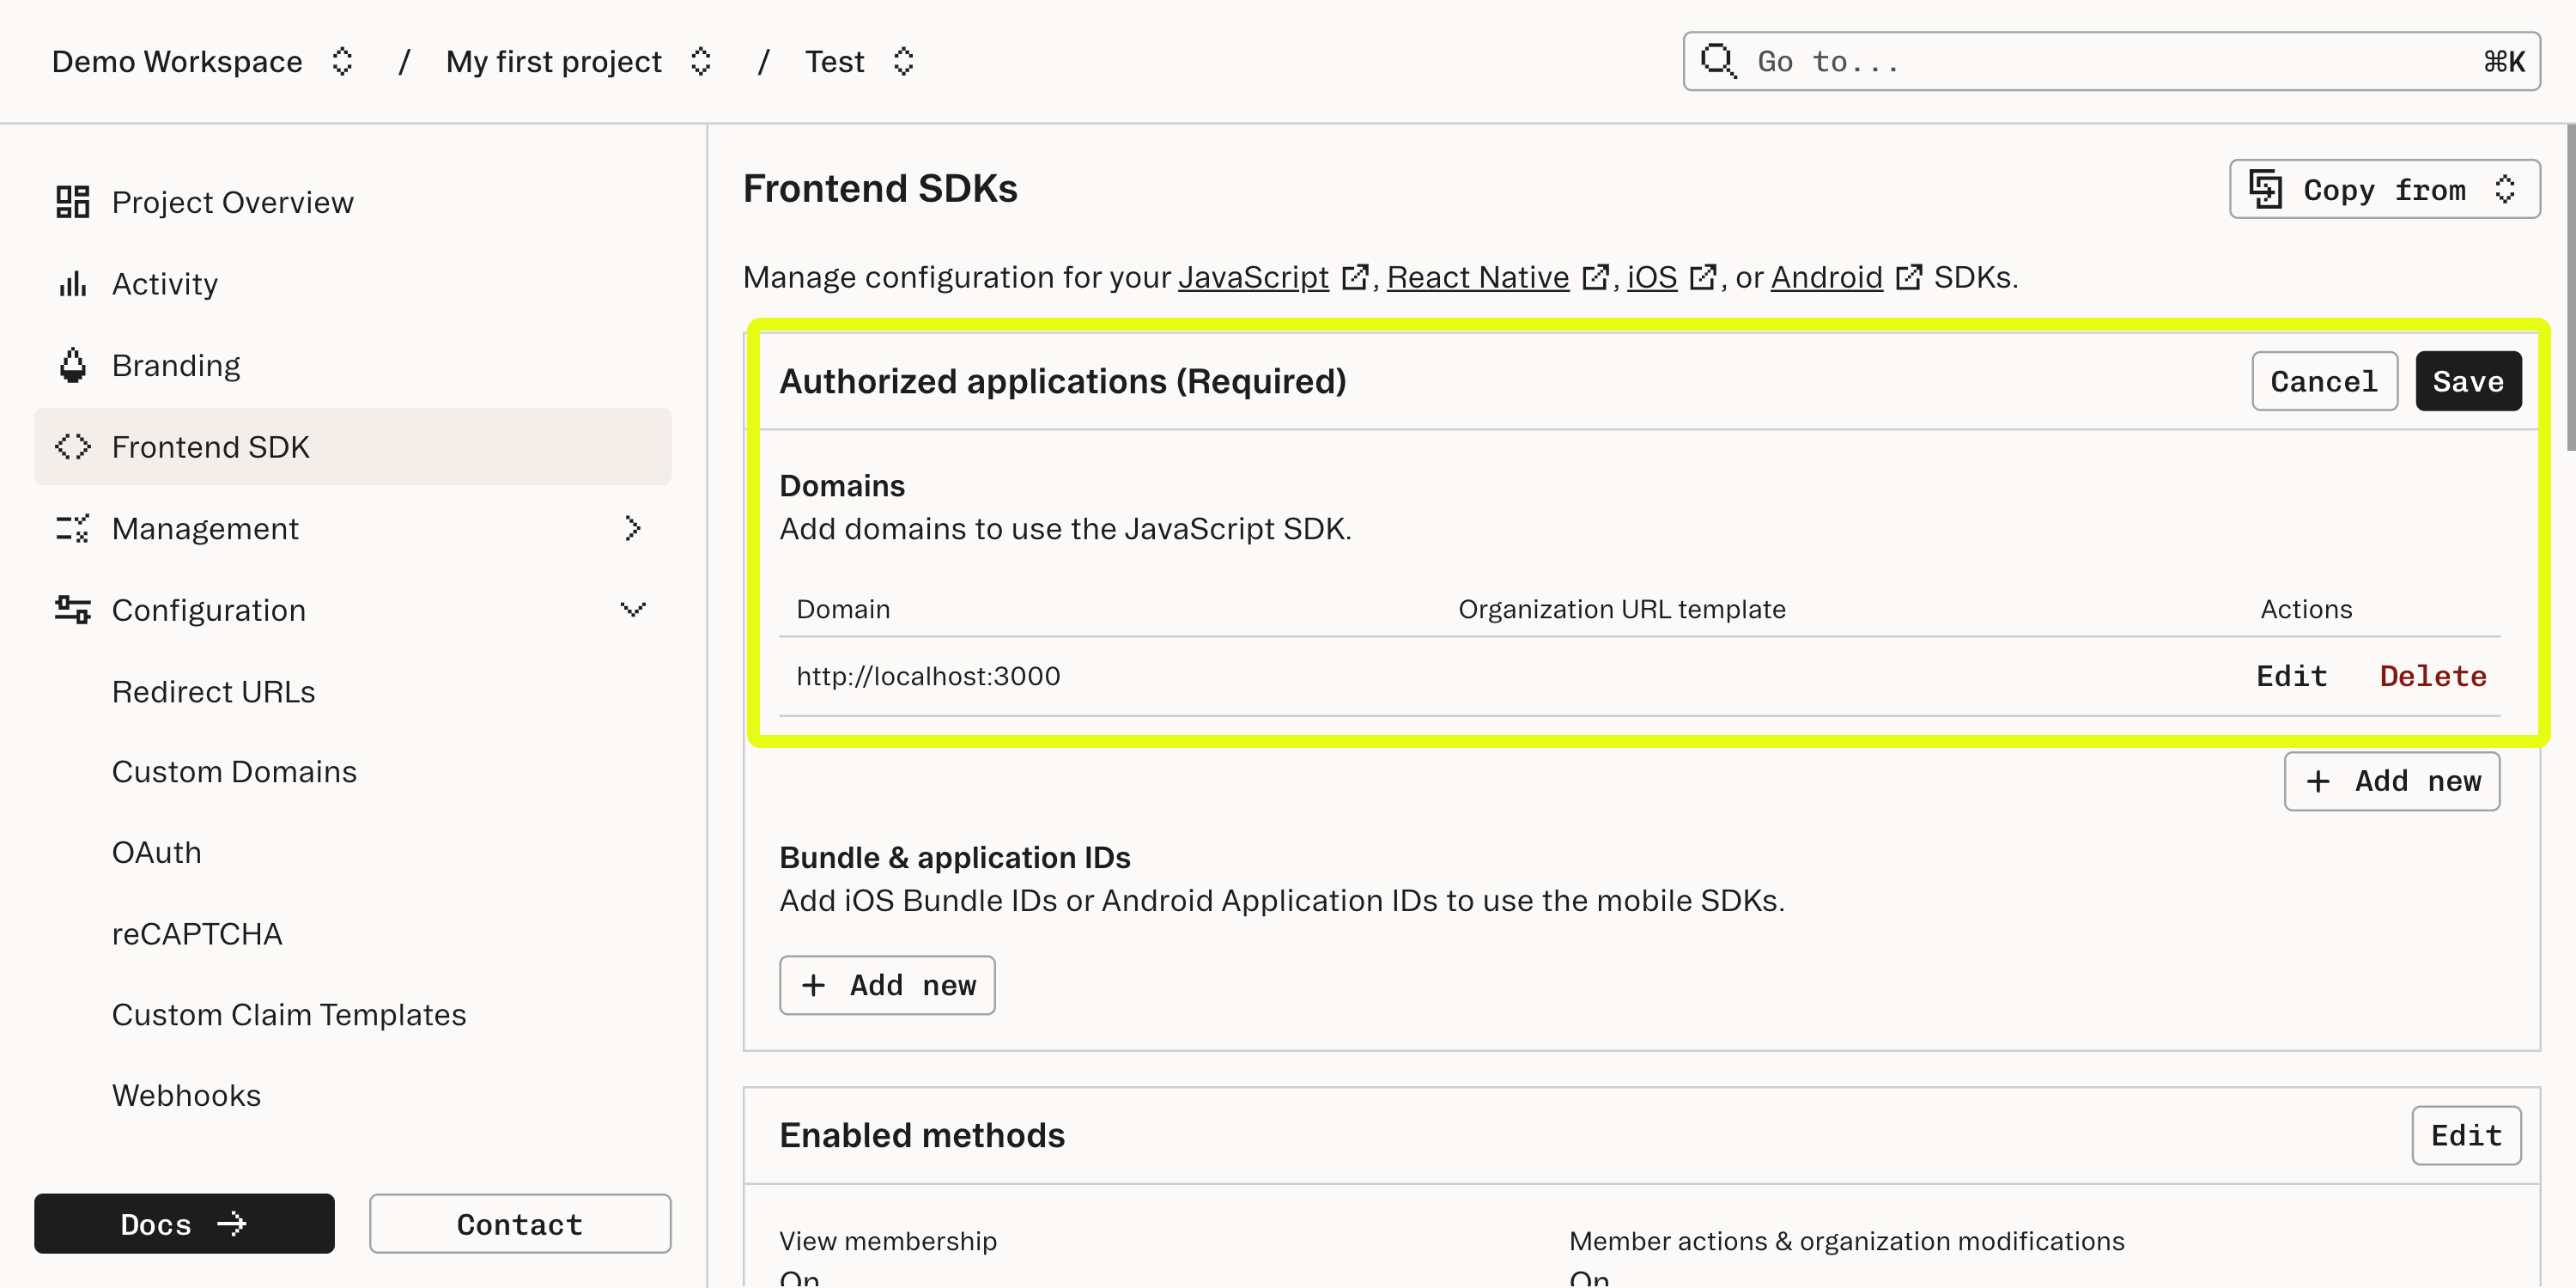The height and width of the screenshot is (1288, 2576).
Task: Save Authorized applications changes
Action: click(2468, 381)
